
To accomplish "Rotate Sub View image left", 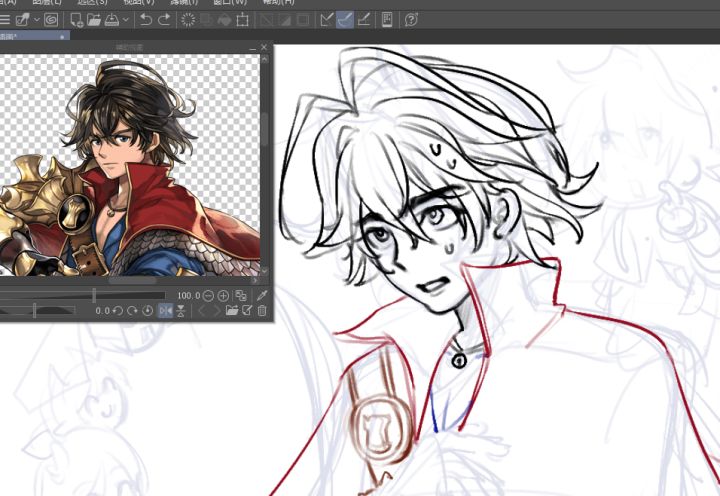I will coord(118,311).
